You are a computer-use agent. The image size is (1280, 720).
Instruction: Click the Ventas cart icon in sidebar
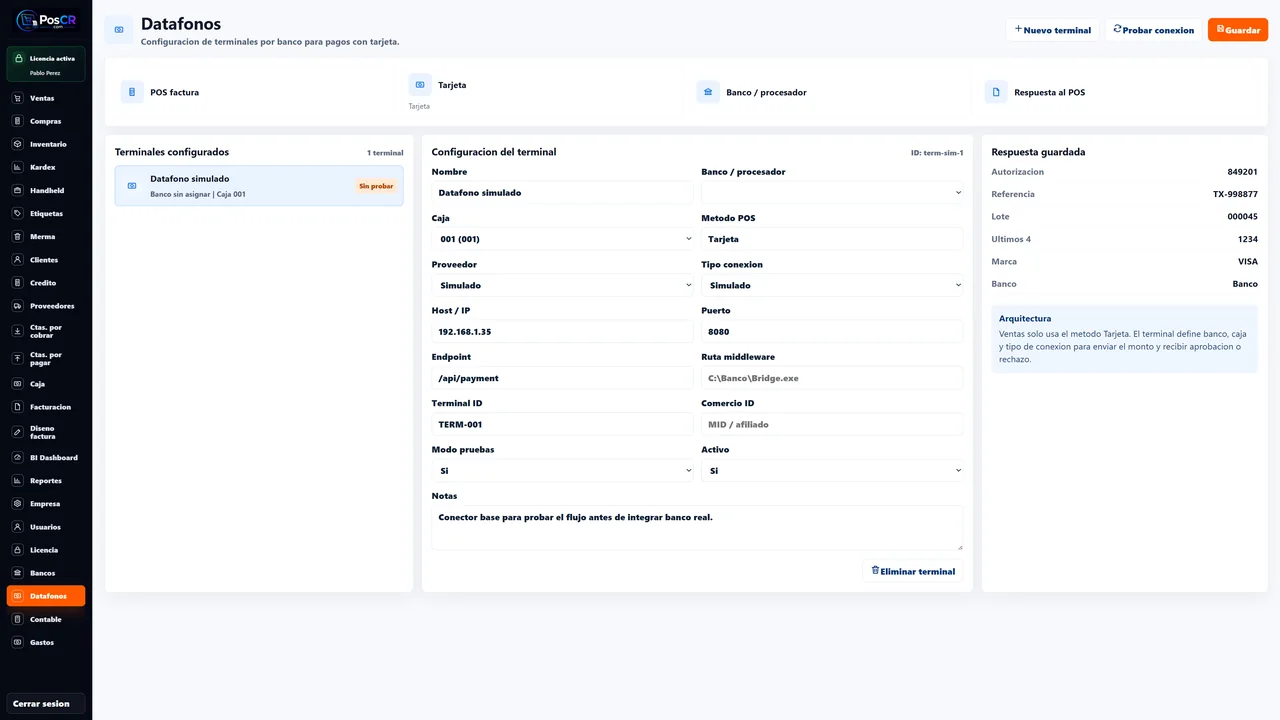tap(17, 98)
